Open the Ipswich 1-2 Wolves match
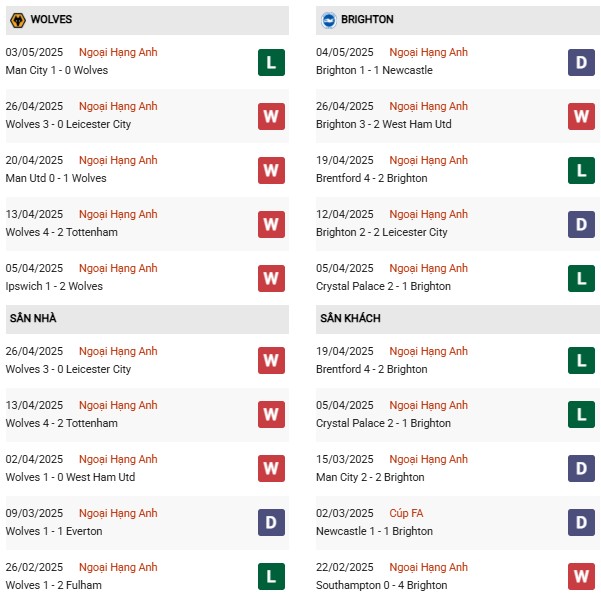This screenshot has height=596, width=601. click(54, 286)
